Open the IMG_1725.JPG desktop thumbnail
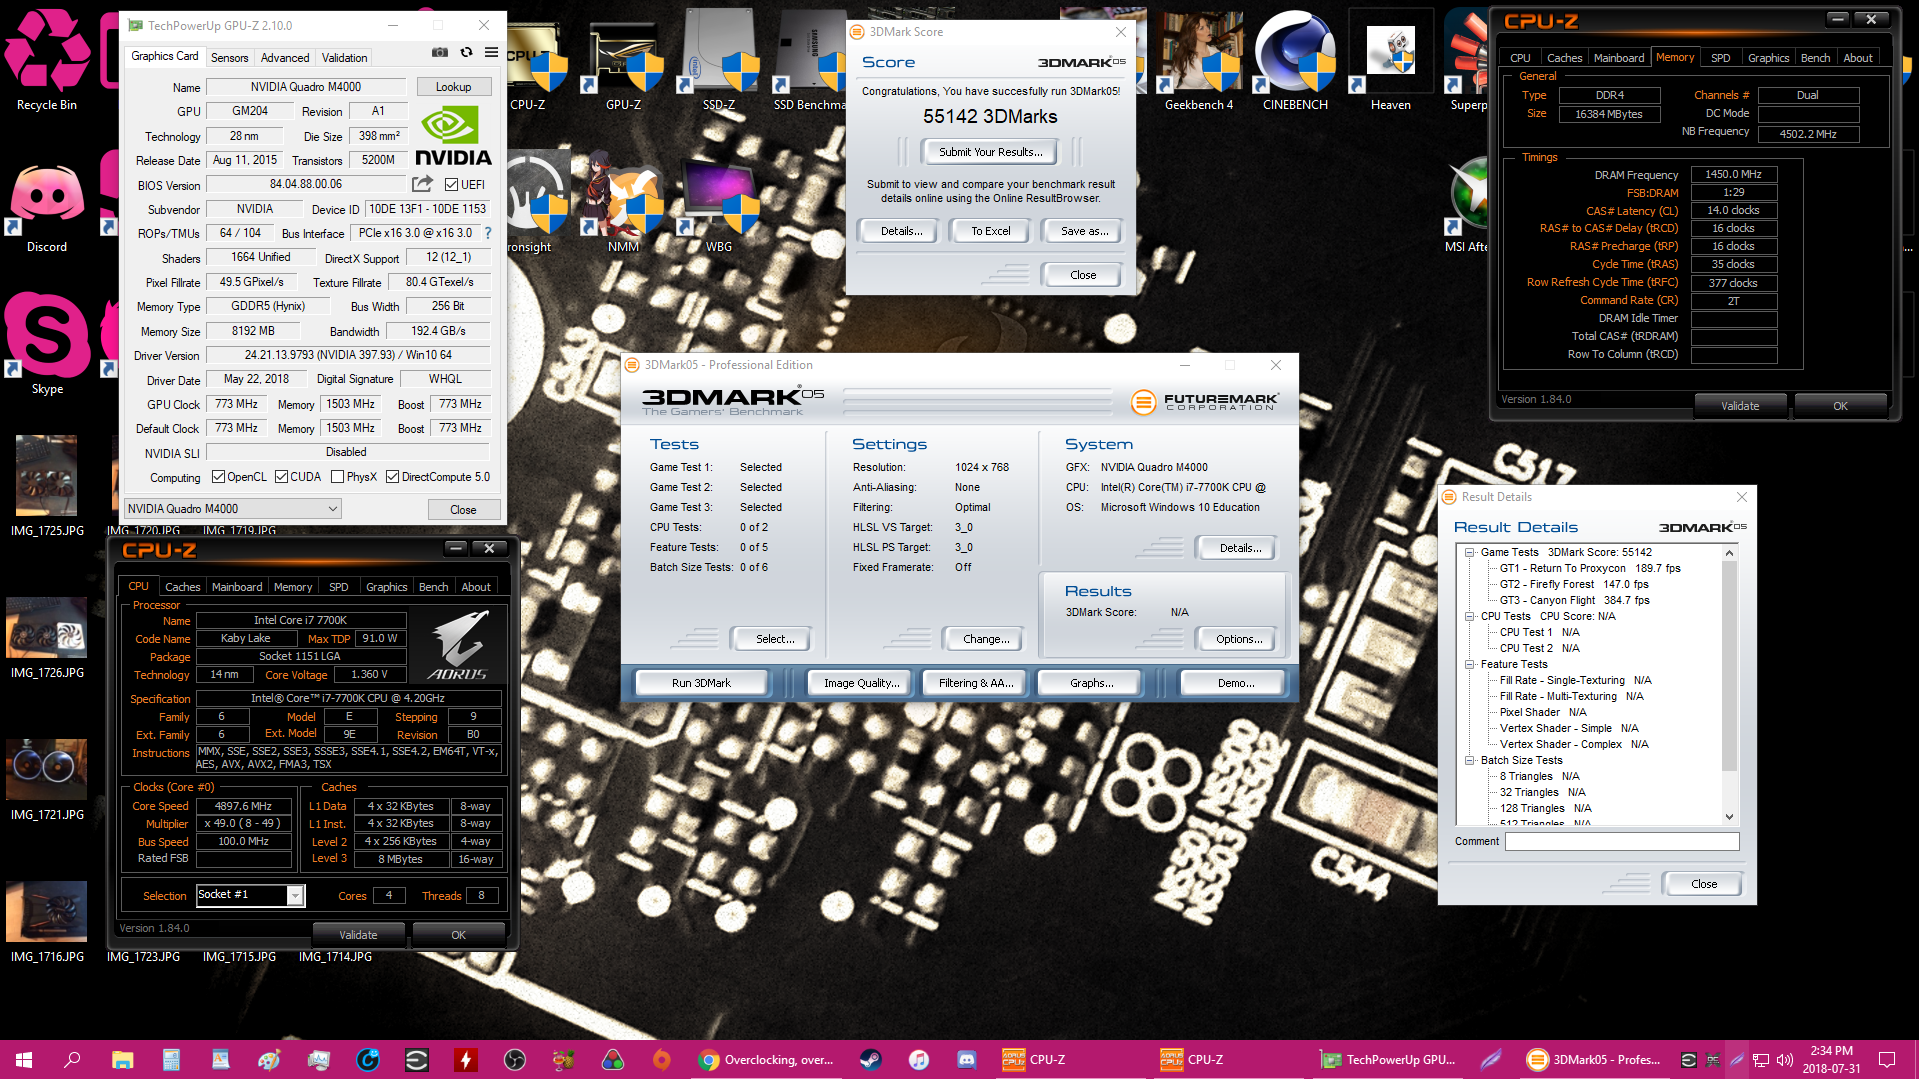This screenshot has height=1079, width=1919. 47,487
